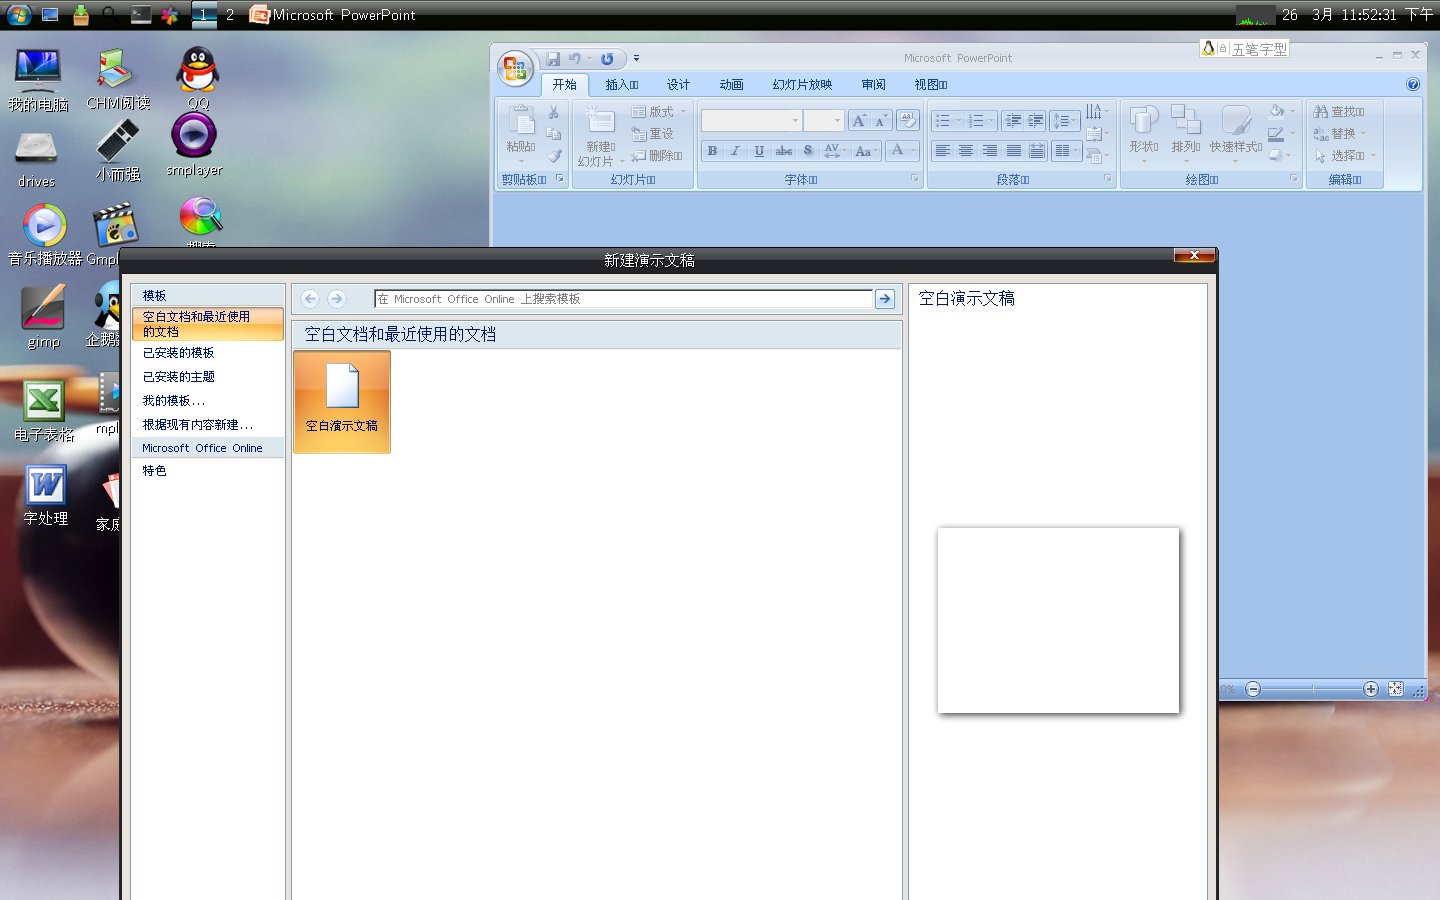Screen dimensions: 1440x900
Task: Switch to the 审阅 ribbon tab
Action: 873,85
